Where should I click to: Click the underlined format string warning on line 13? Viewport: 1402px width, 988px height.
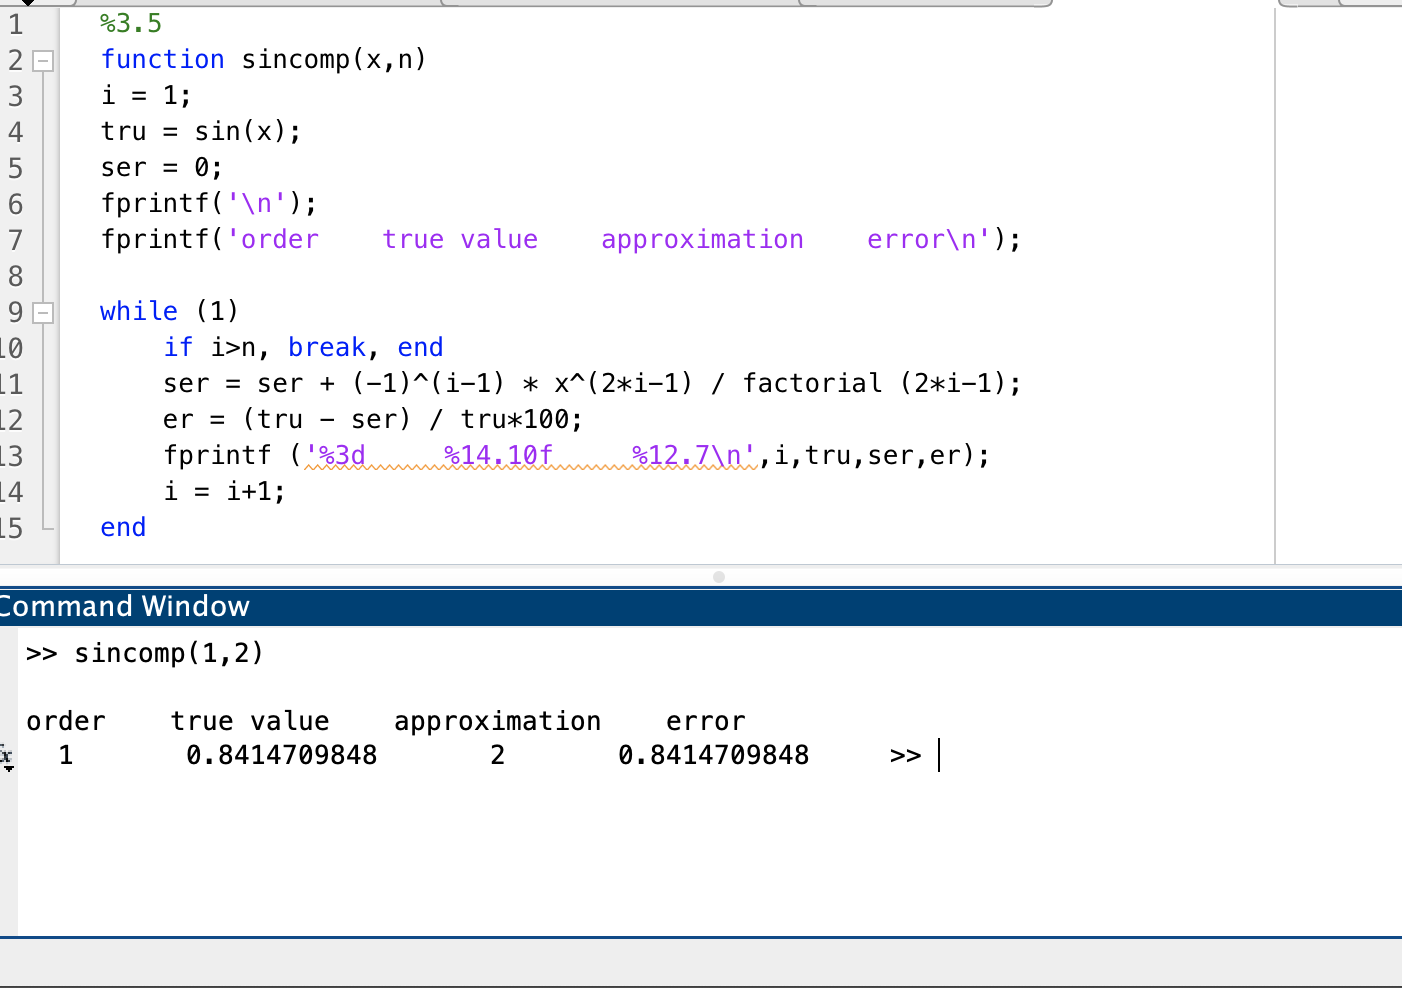tap(530, 455)
